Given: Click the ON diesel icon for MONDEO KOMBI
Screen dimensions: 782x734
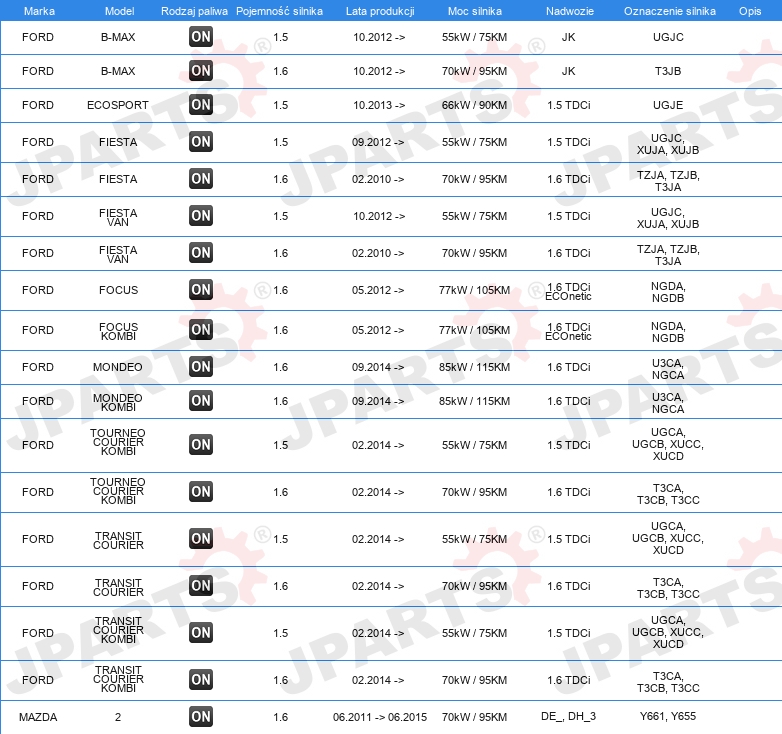Looking at the screenshot, I should click(x=201, y=401).
